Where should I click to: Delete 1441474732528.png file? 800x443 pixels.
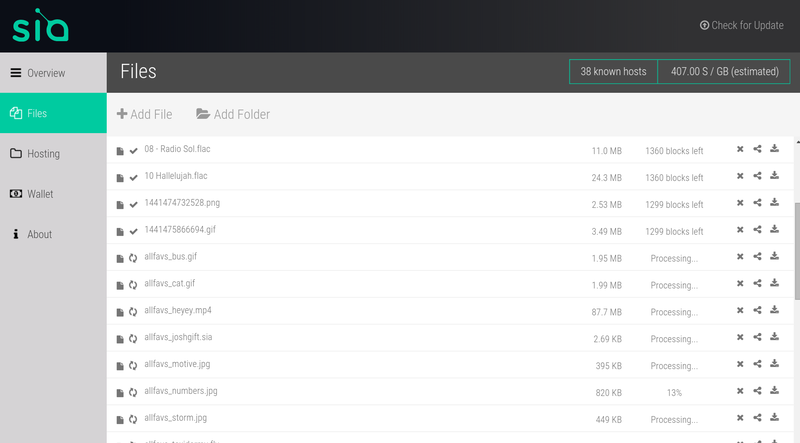pyautogui.click(x=740, y=203)
